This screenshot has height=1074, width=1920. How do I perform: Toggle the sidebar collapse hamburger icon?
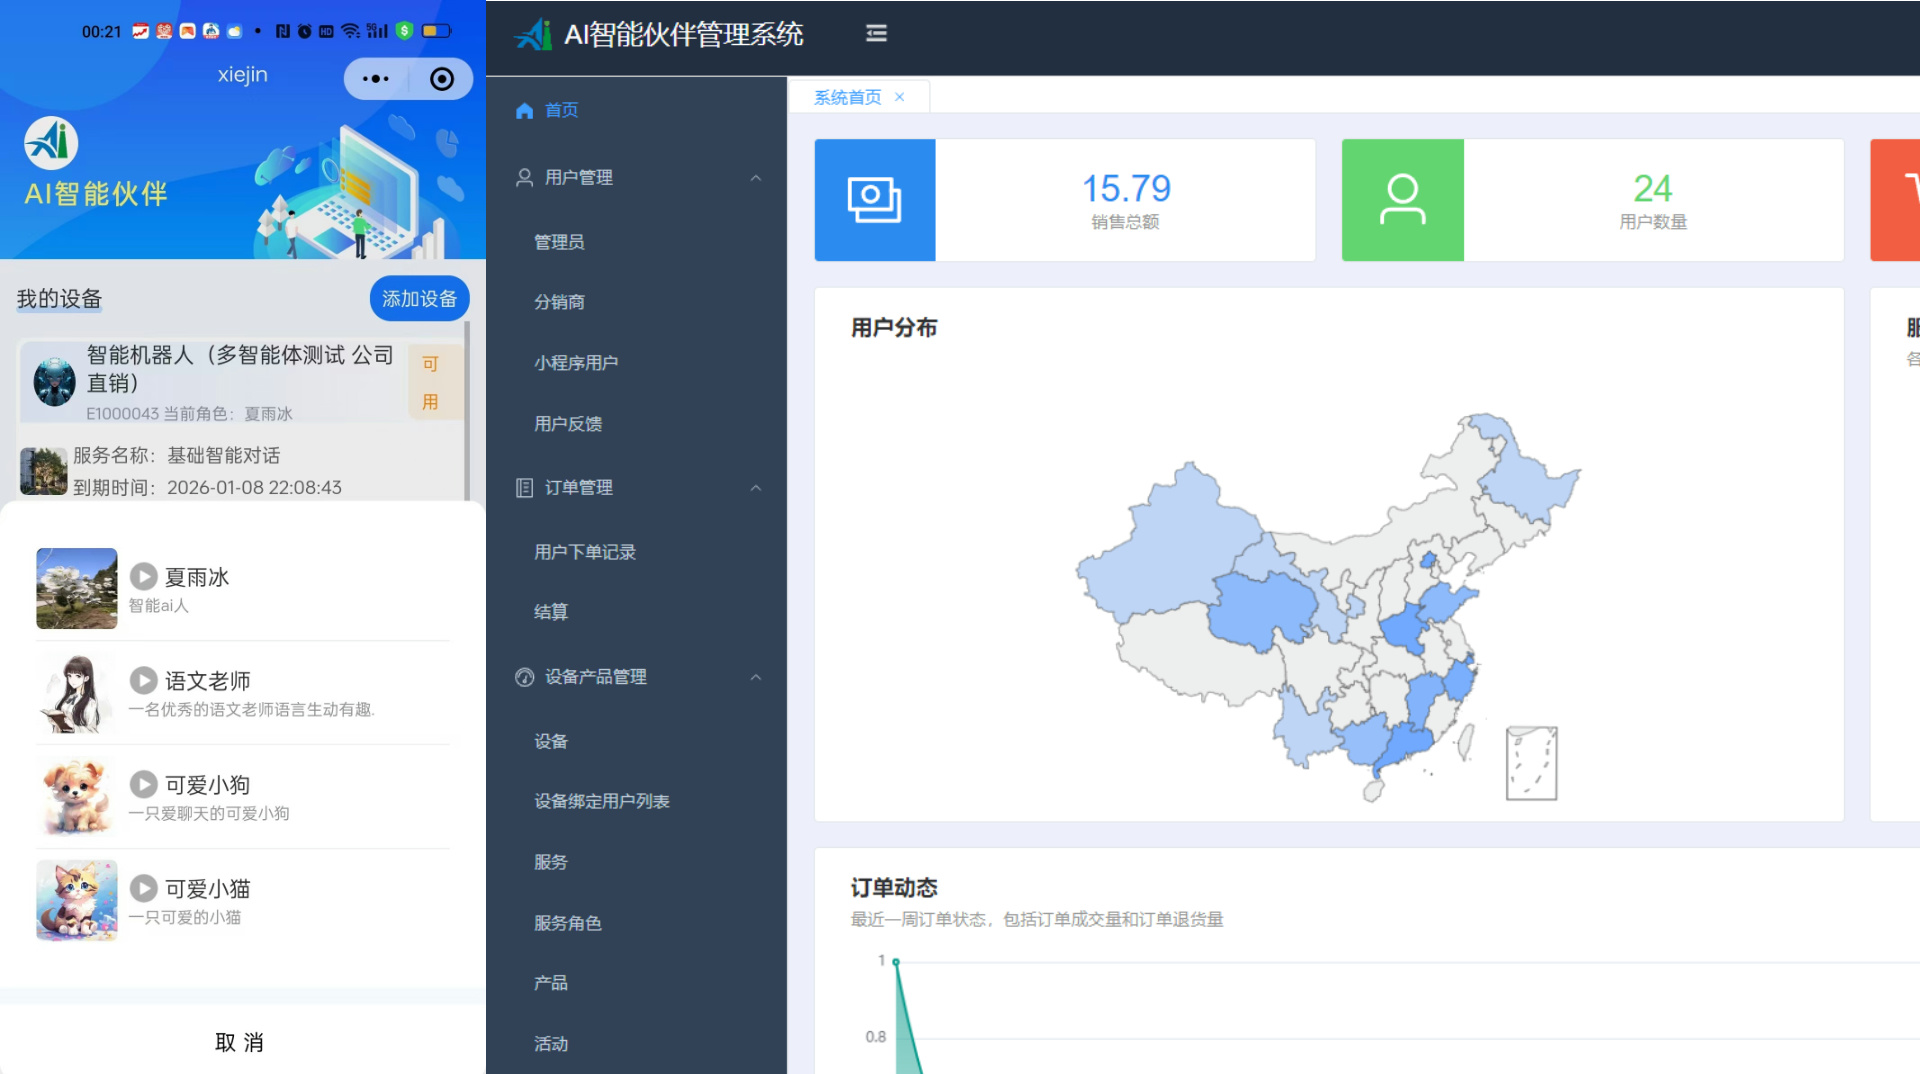click(876, 34)
